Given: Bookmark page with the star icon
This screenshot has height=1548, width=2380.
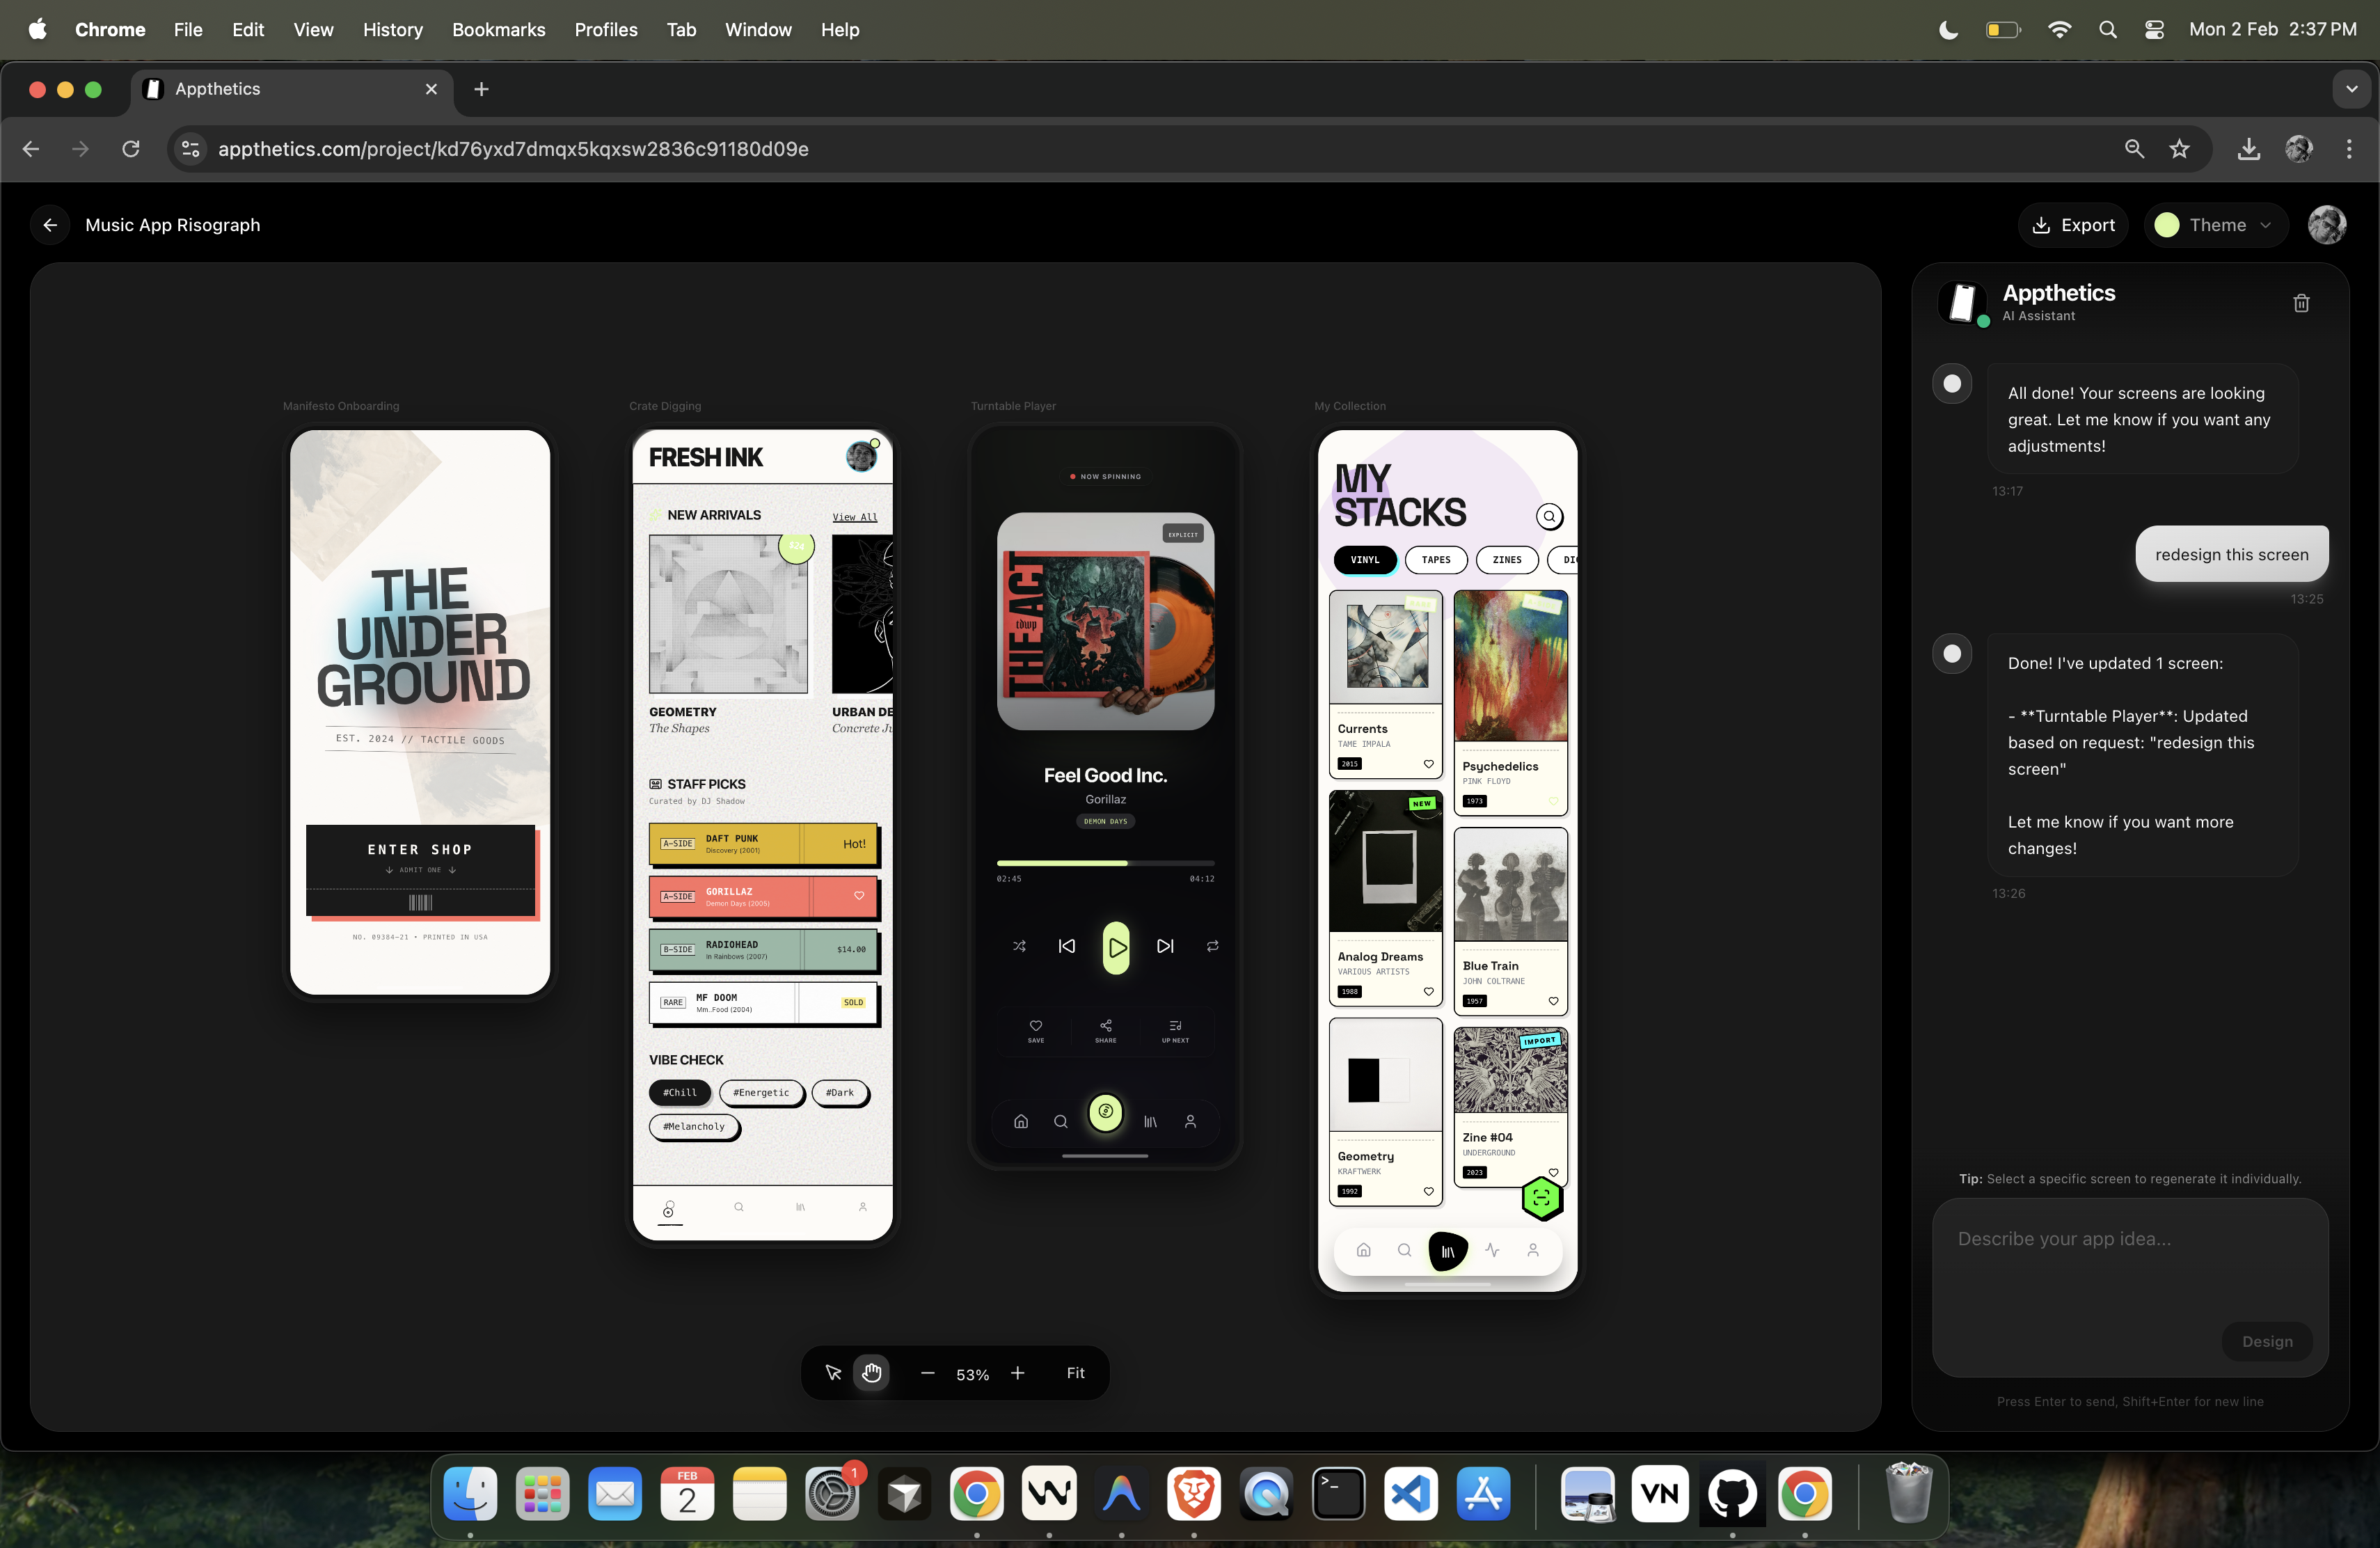Looking at the screenshot, I should [2180, 149].
